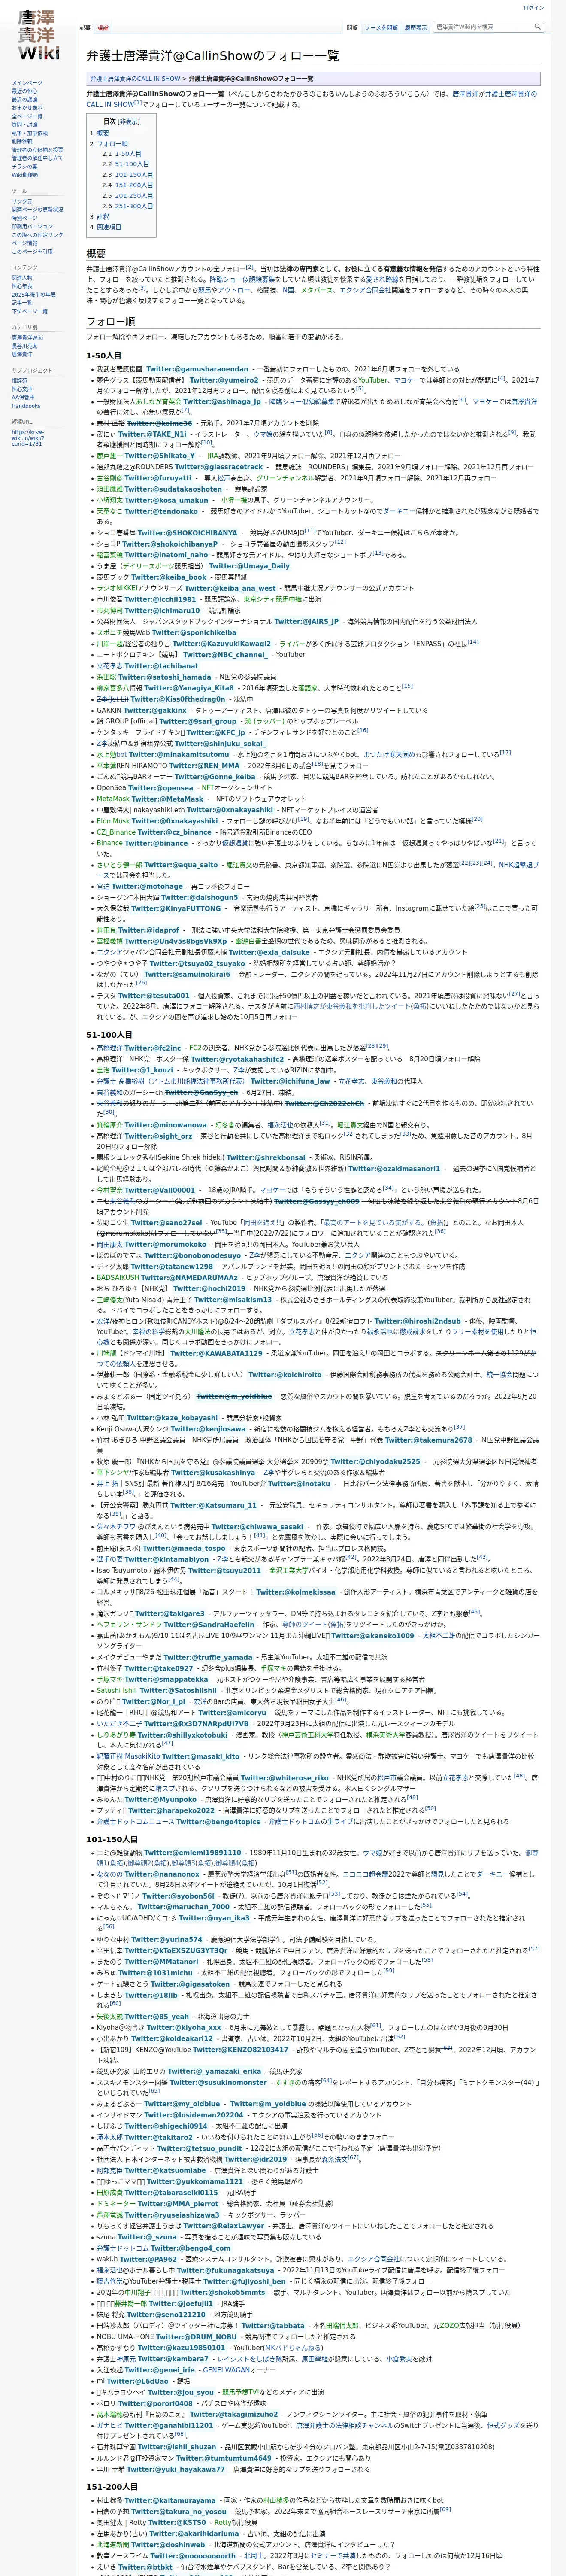Open Twitter:@keiba_book link
This screenshot has height=2576, width=566.
click(168, 577)
